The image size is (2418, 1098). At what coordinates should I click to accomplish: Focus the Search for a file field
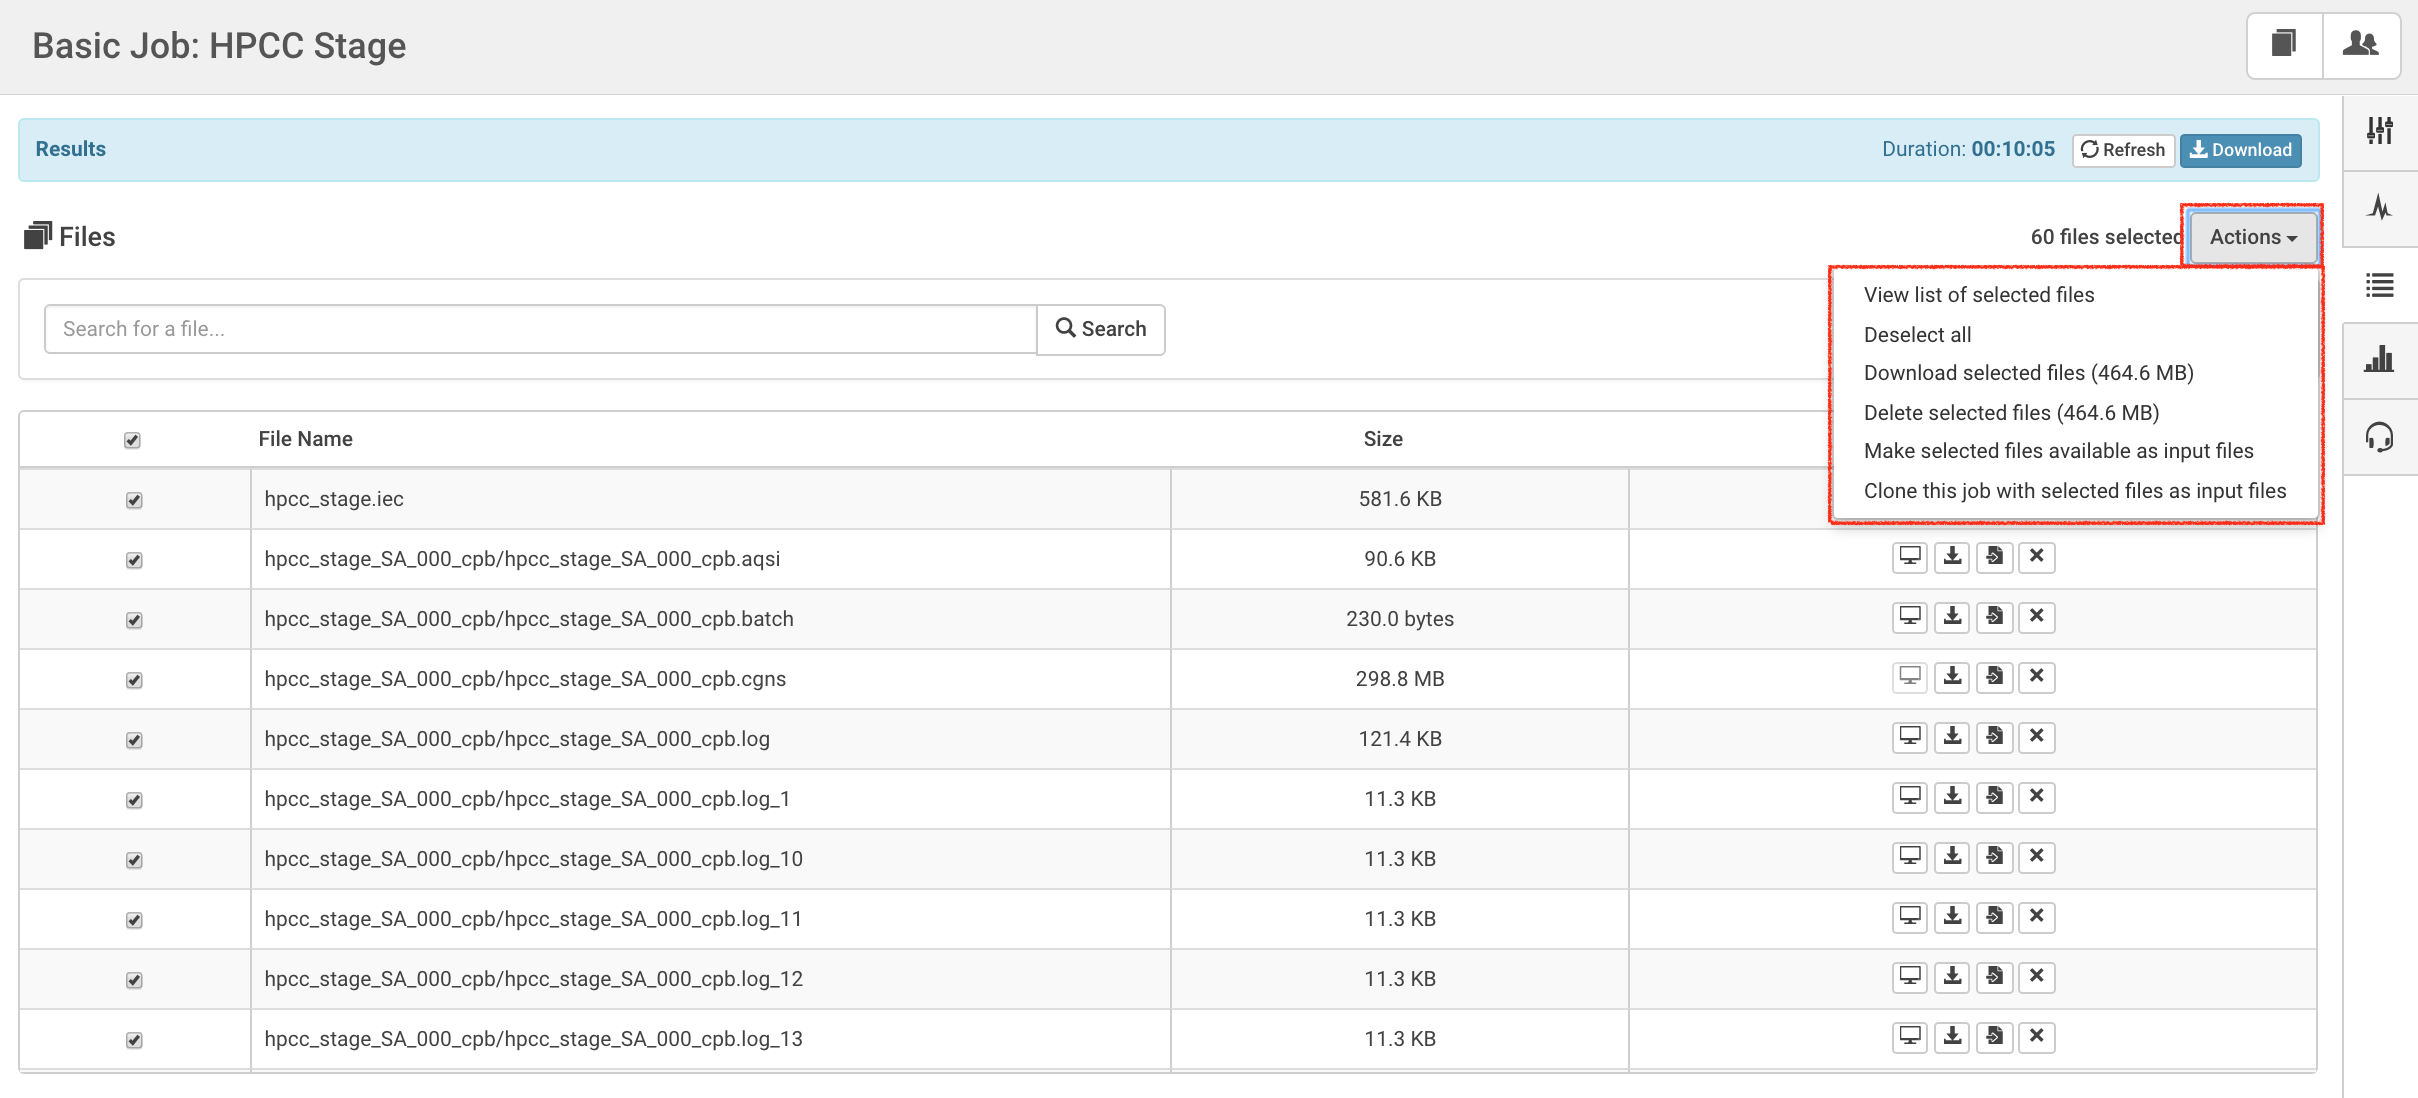tap(540, 329)
